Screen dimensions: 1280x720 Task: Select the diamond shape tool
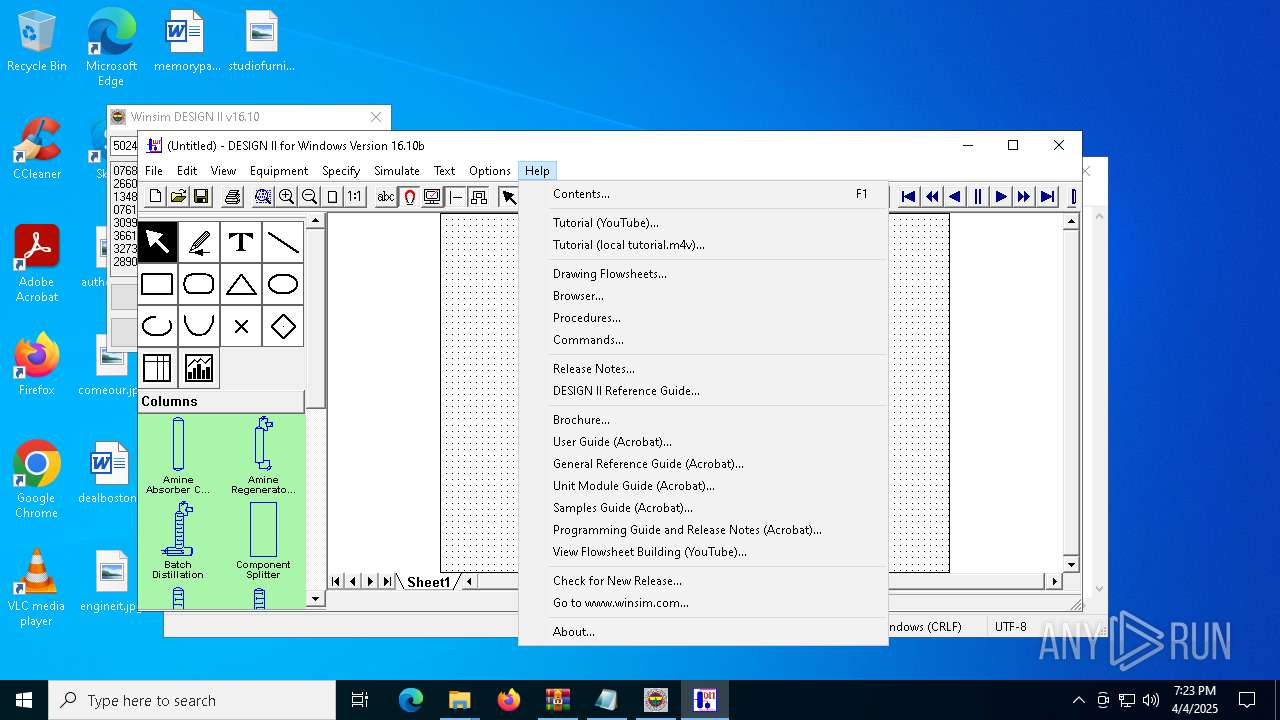[x=283, y=326]
